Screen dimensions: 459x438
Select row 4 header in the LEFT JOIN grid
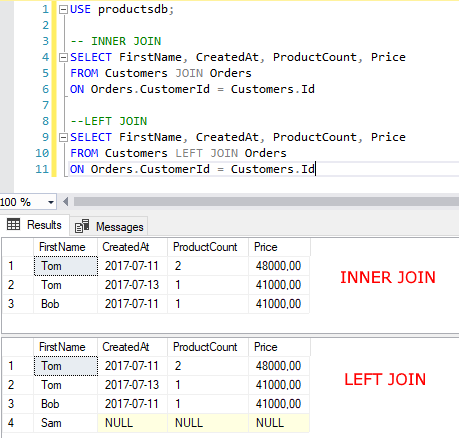18,423
